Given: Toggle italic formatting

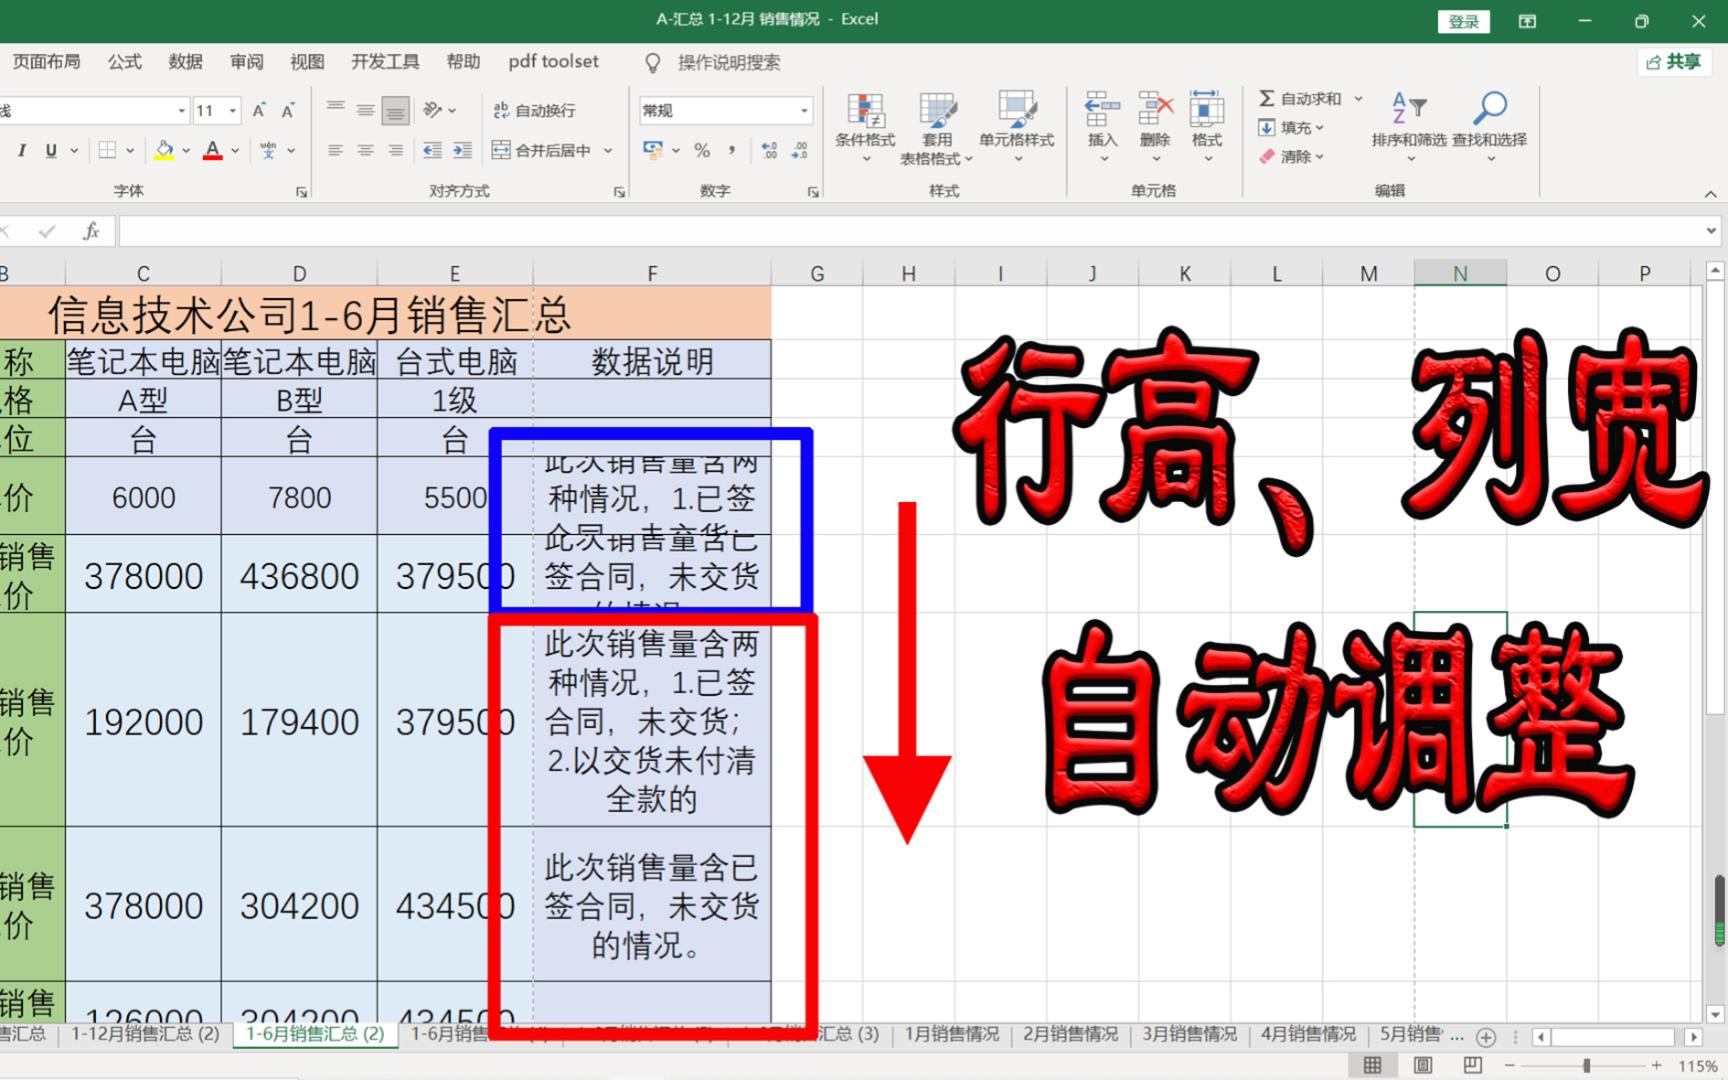Looking at the screenshot, I should (x=21, y=151).
